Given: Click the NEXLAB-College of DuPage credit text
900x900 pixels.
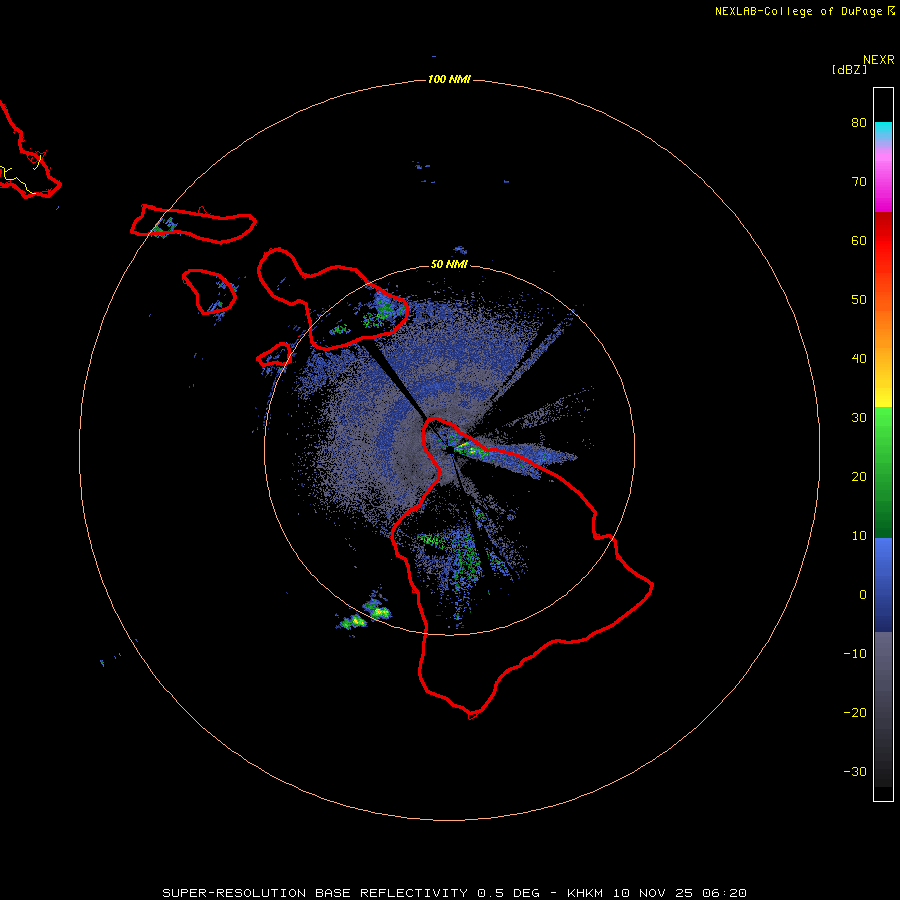Looking at the screenshot, I should coord(798,11).
